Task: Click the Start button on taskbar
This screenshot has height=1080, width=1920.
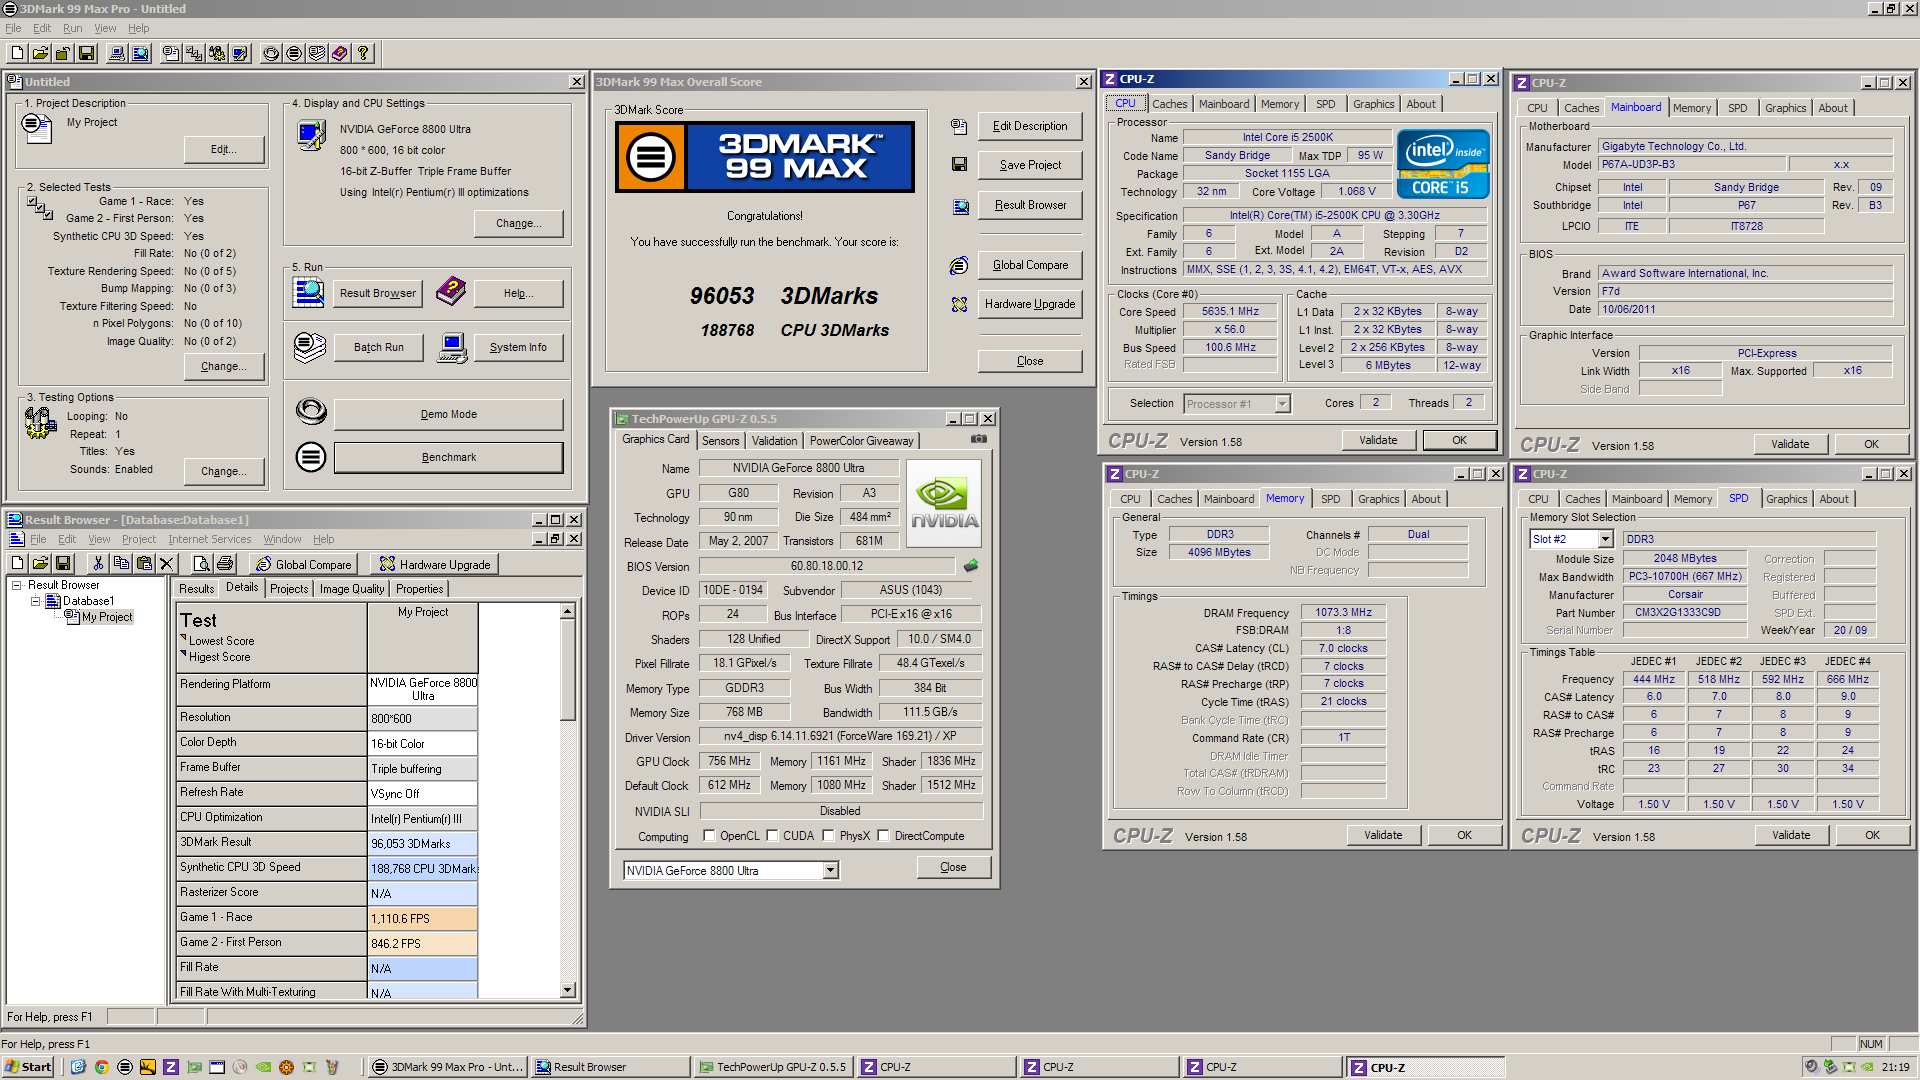Action: 27,1067
